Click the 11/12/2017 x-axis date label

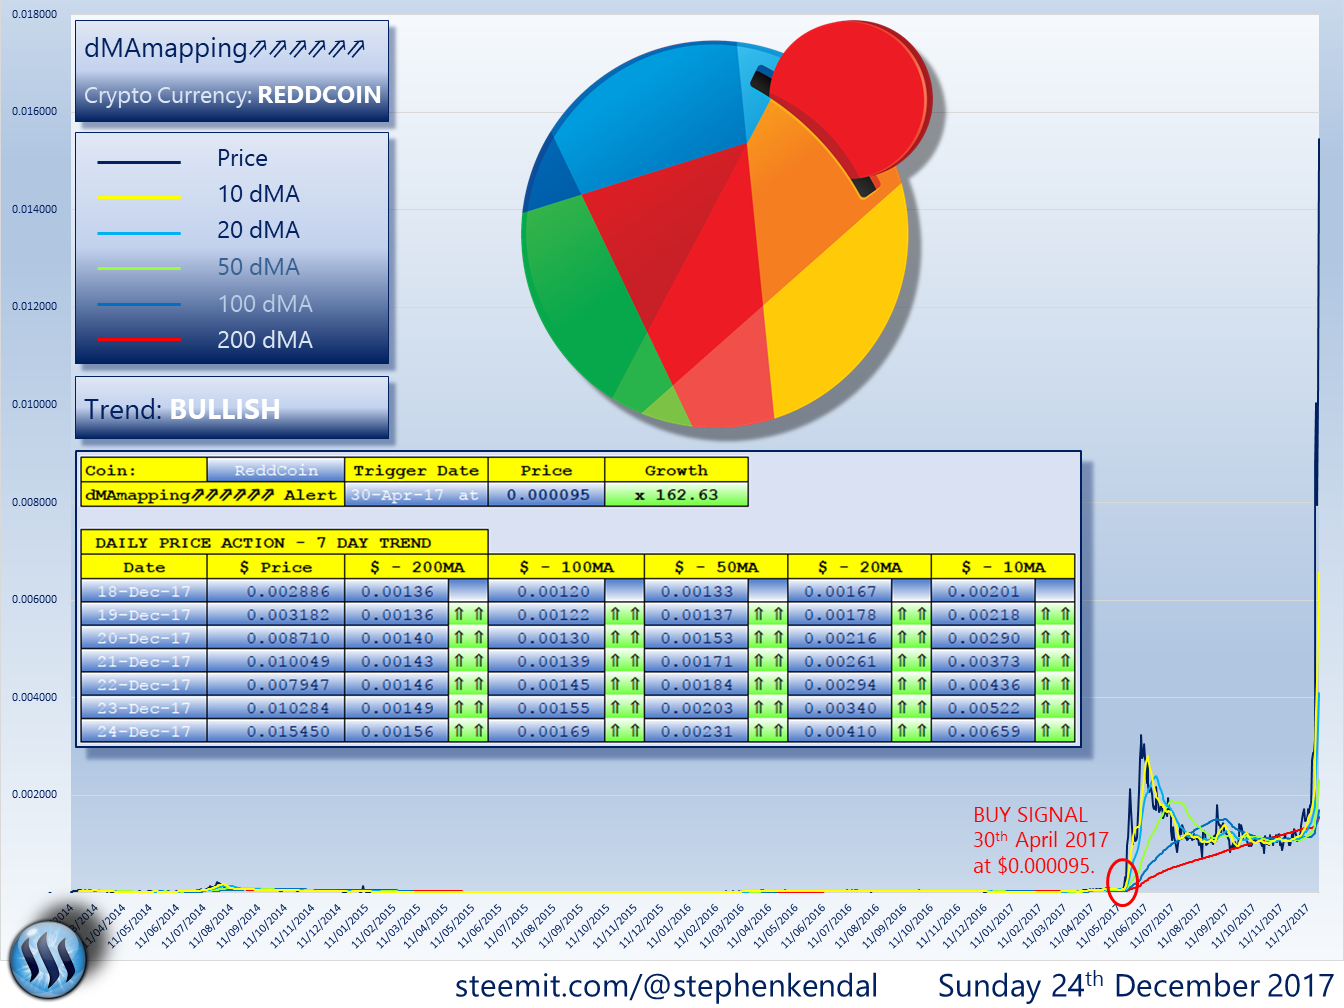tap(1288, 926)
